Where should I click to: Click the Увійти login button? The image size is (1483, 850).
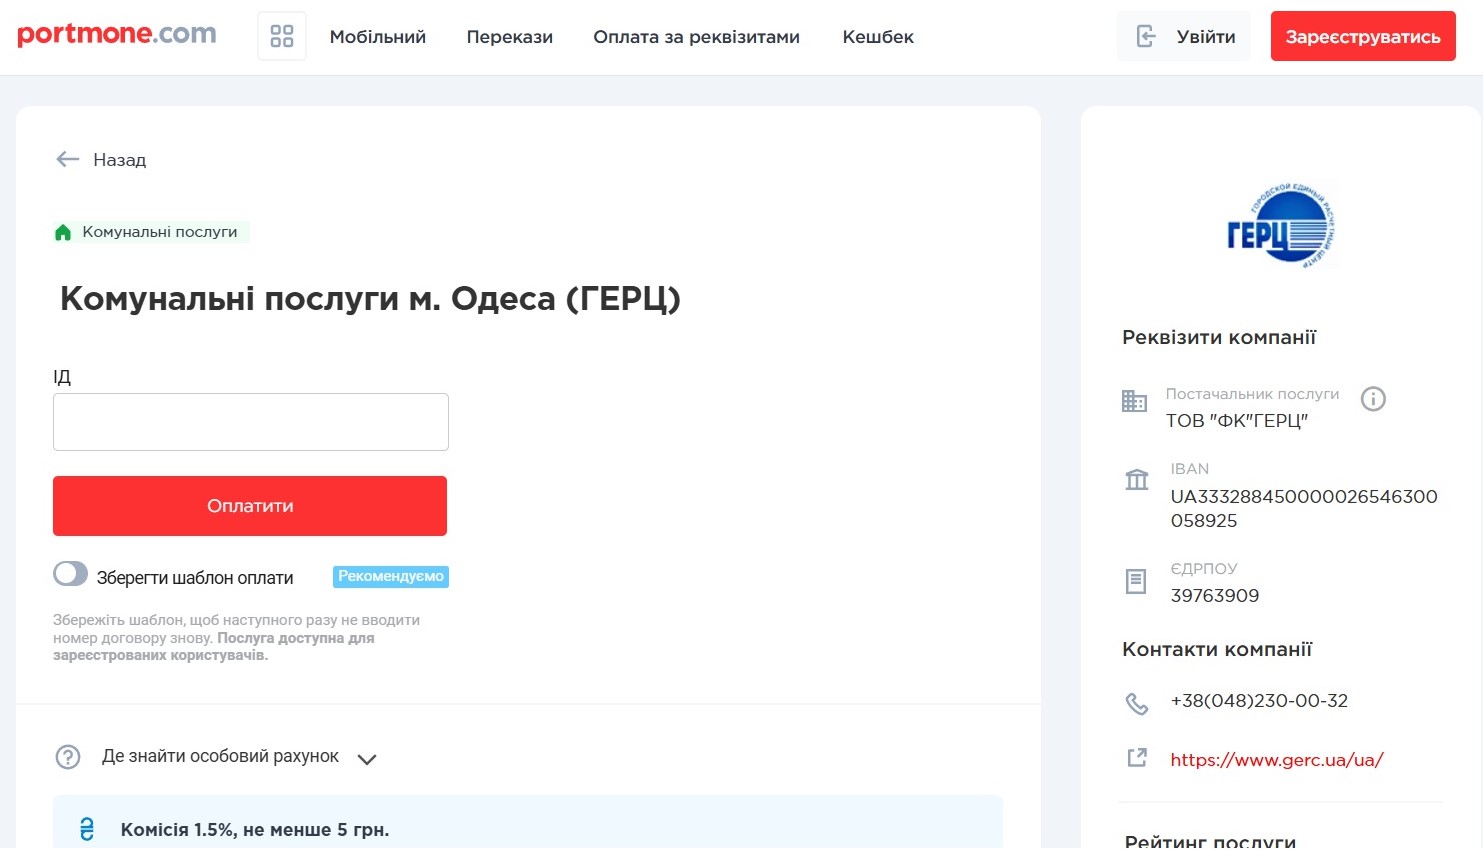pos(1184,36)
